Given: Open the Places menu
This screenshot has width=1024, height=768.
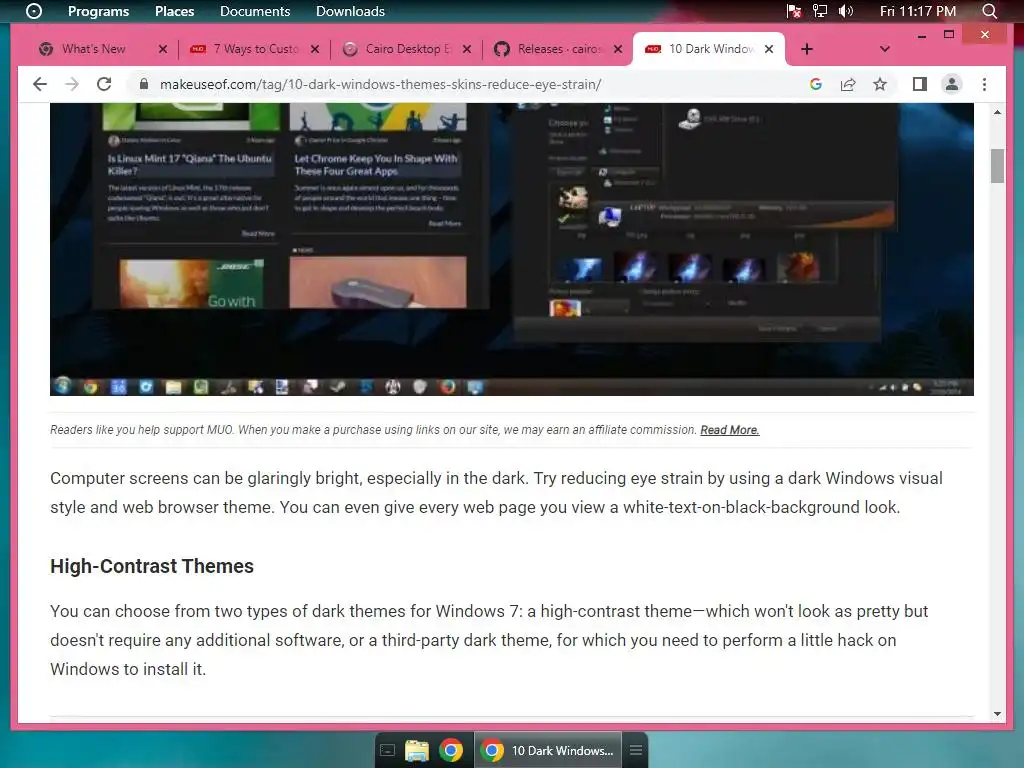Looking at the screenshot, I should (x=174, y=11).
